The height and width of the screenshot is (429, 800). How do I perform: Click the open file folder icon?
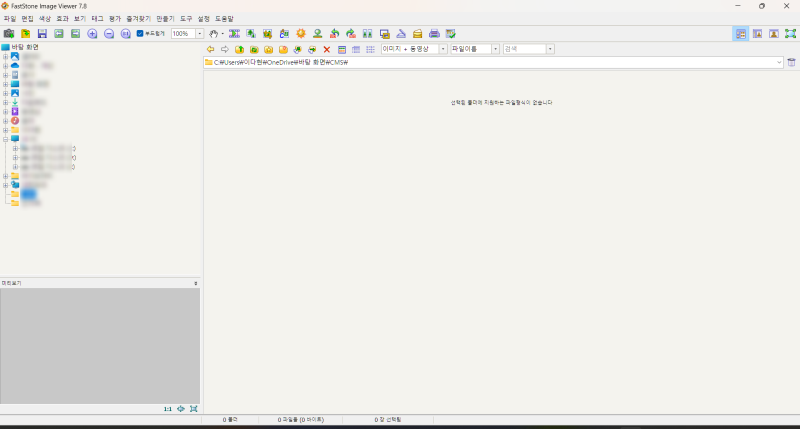(26, 34)
